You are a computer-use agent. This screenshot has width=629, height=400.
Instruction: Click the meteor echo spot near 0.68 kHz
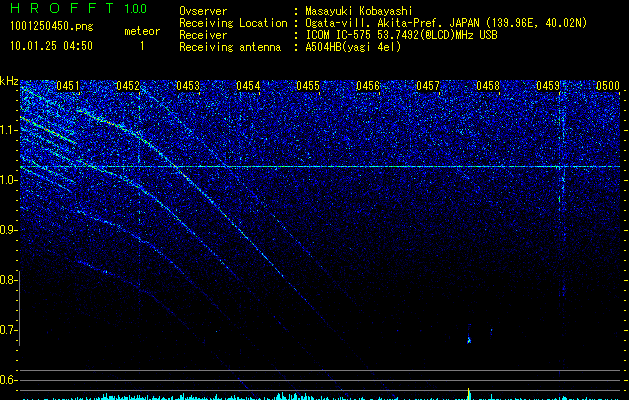tap(469, 340)
